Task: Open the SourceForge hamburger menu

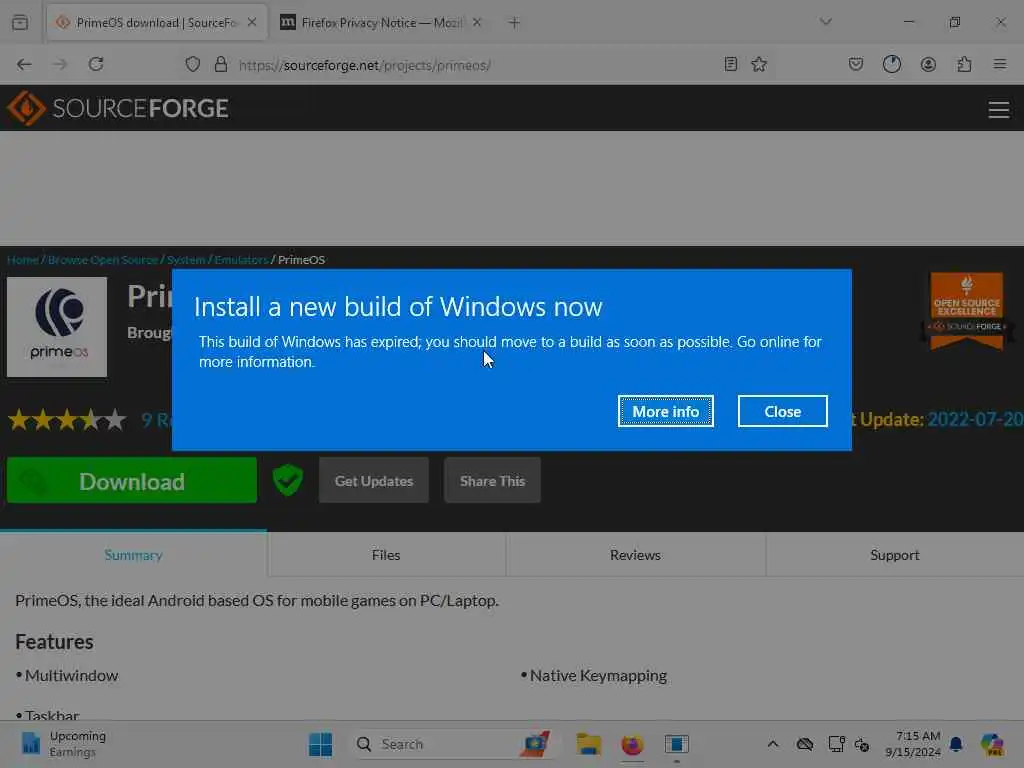Action: tap(999, 109)
